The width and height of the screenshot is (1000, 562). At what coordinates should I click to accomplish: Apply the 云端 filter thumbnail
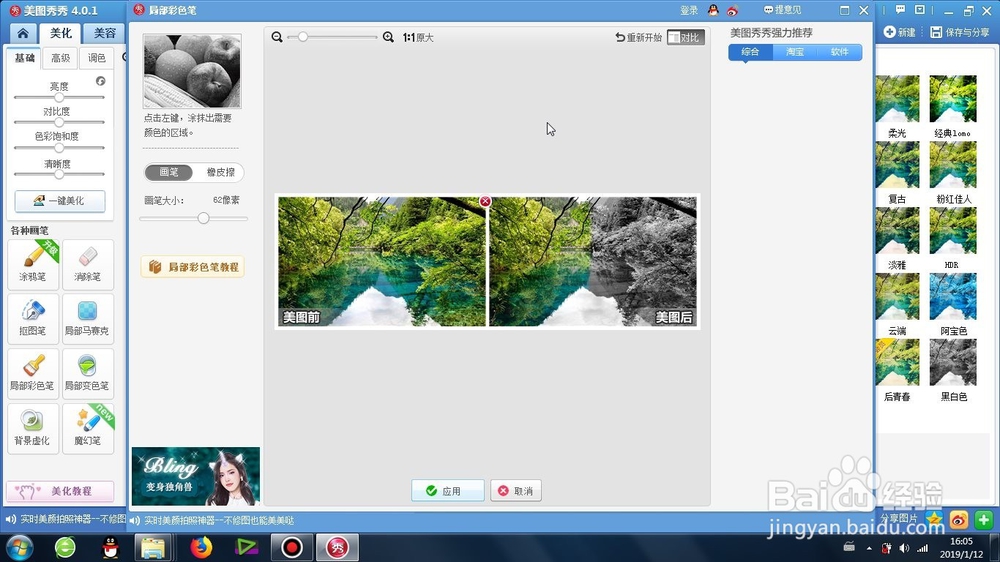897,296
